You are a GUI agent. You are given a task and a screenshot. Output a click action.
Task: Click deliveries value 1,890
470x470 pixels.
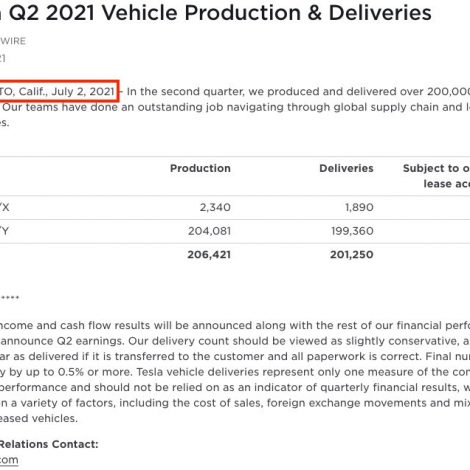coord(359,207)
